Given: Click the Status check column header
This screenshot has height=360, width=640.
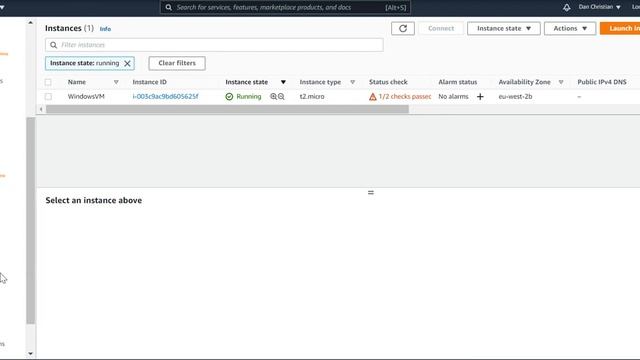Looking at the screenshot, I should pos(388,82).
